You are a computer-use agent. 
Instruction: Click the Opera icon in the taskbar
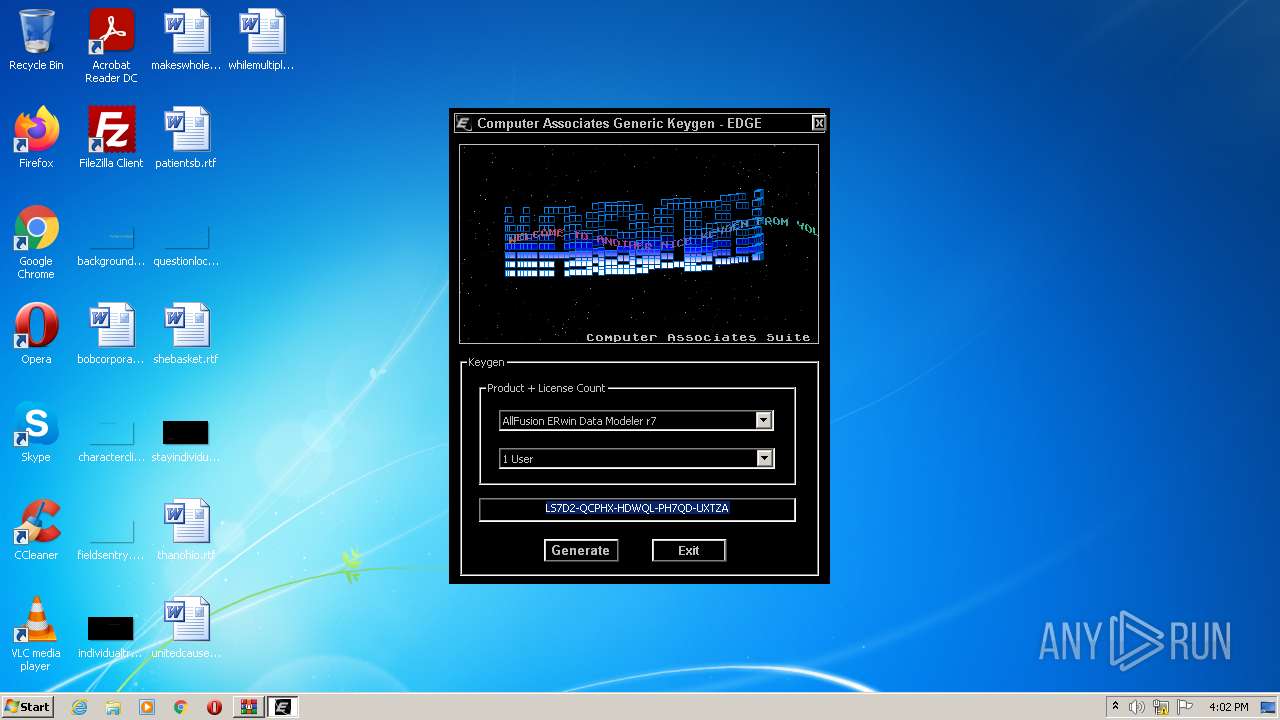click(x=214, y=707)
